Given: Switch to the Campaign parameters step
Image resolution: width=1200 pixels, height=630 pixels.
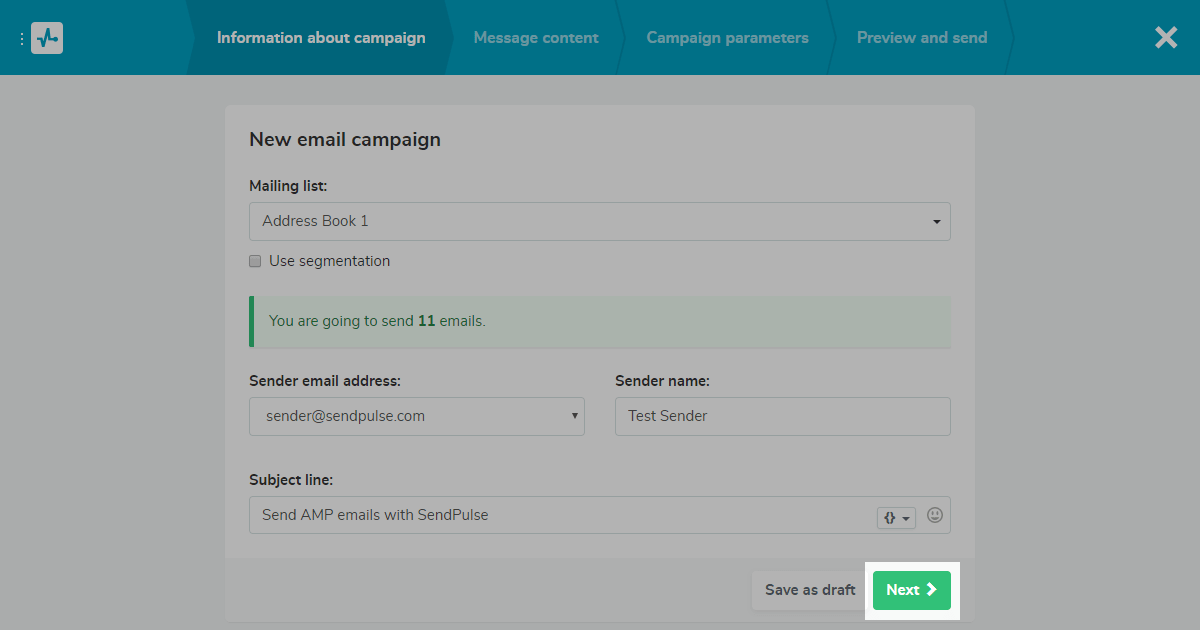Looking at the screenshot, I should [727, 38].
